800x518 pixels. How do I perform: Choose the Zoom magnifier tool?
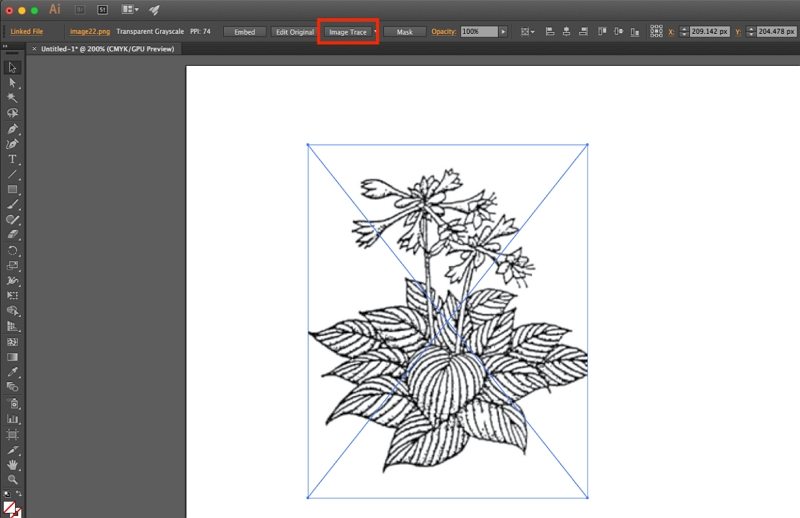point(13,480)
